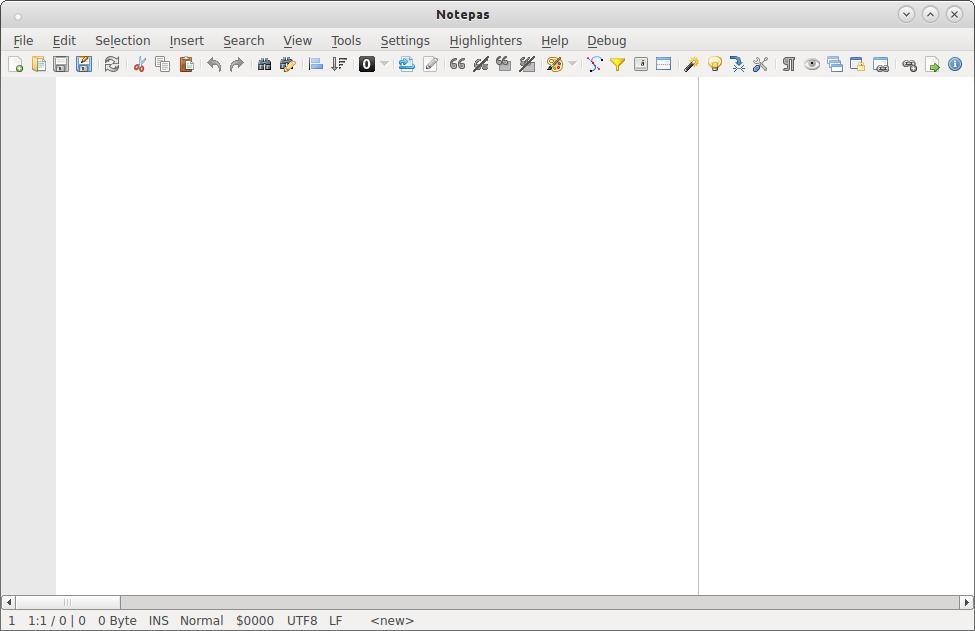Expand dropdown arrow beside the black 0 icon
This screenshot has height=631, width=975.
click(384, 64)
